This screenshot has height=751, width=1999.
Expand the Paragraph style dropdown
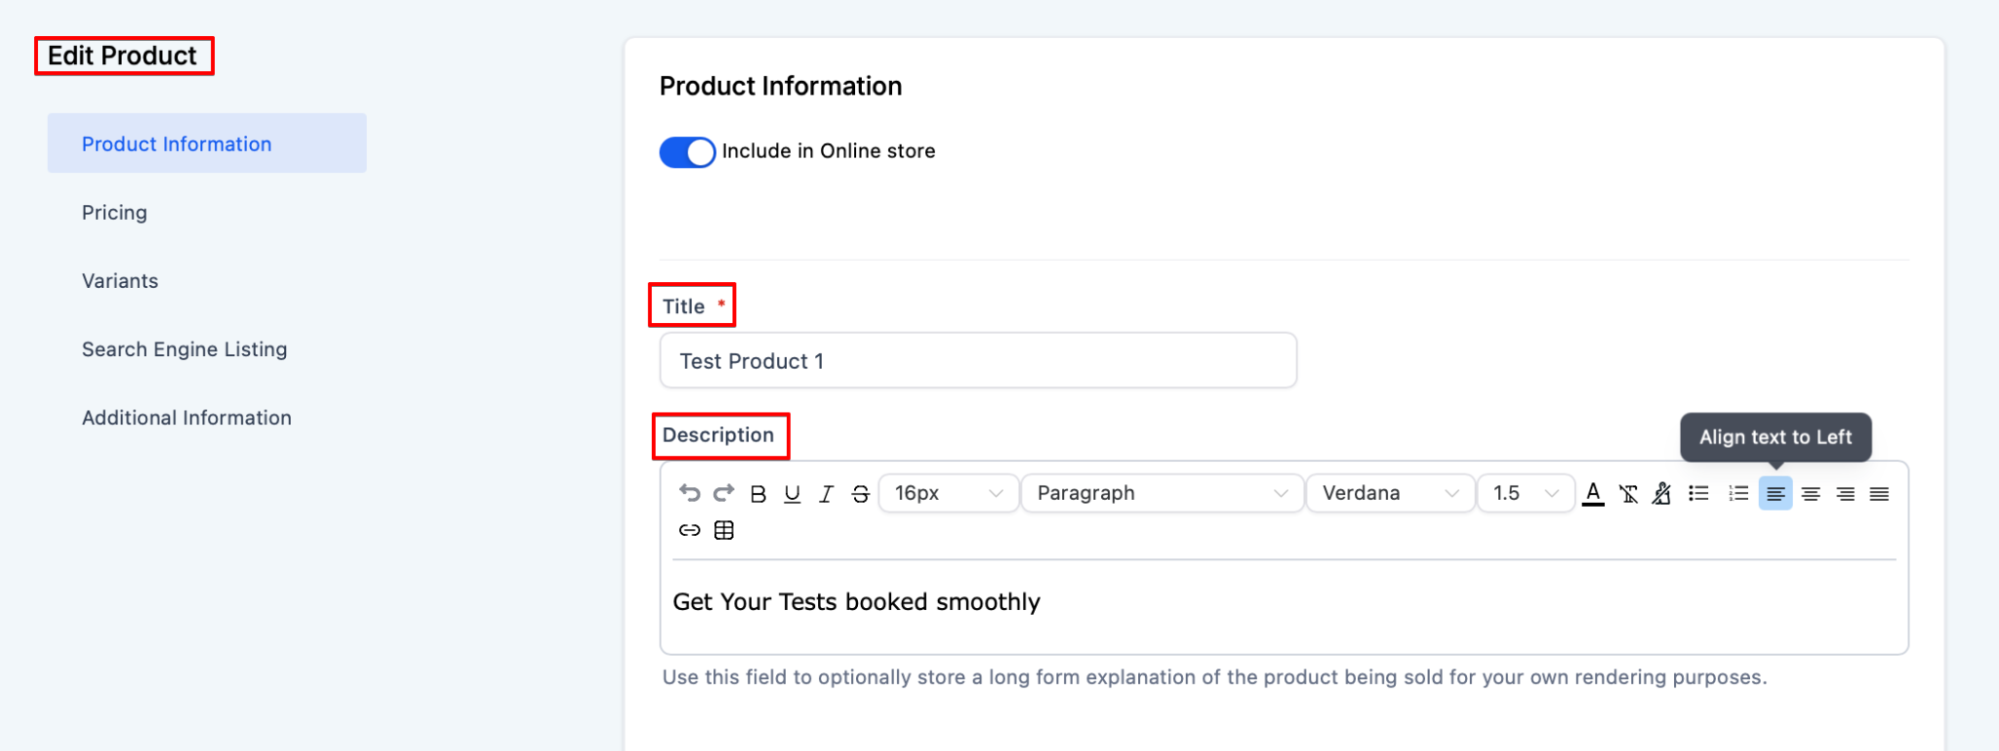click(1161, 493)
